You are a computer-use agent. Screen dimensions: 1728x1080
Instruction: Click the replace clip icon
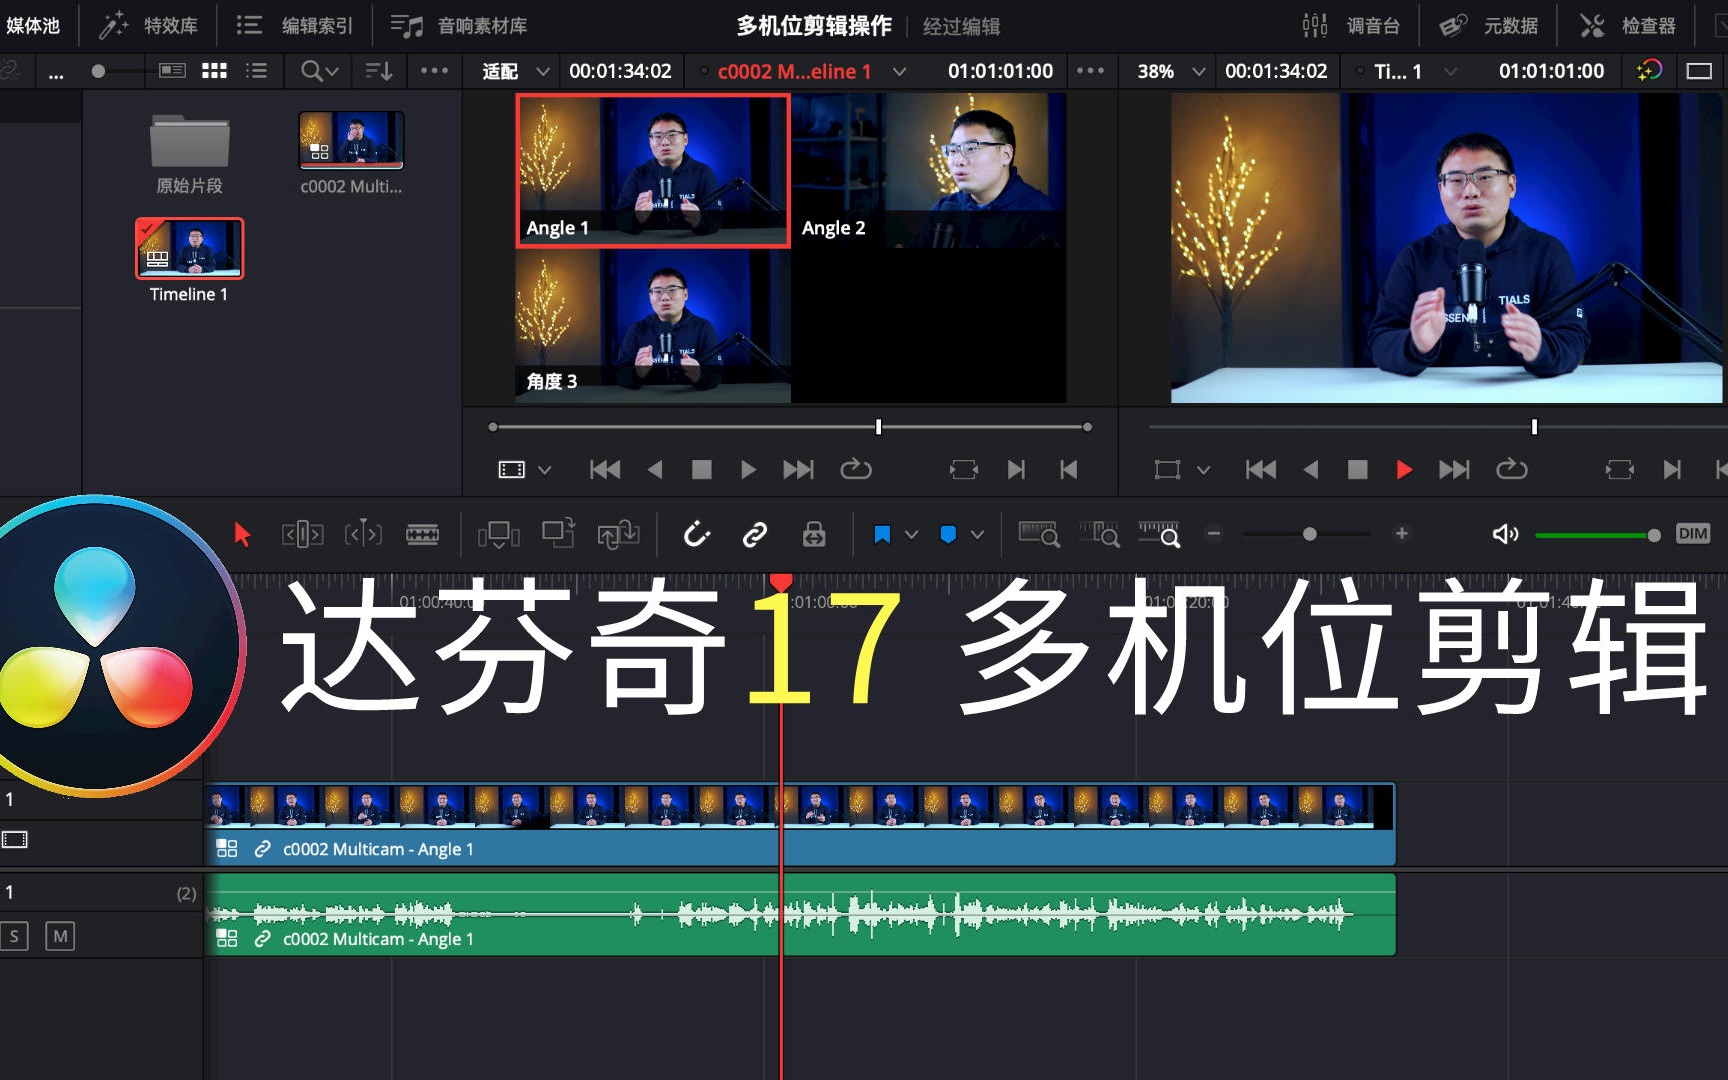tap(618, 535)
